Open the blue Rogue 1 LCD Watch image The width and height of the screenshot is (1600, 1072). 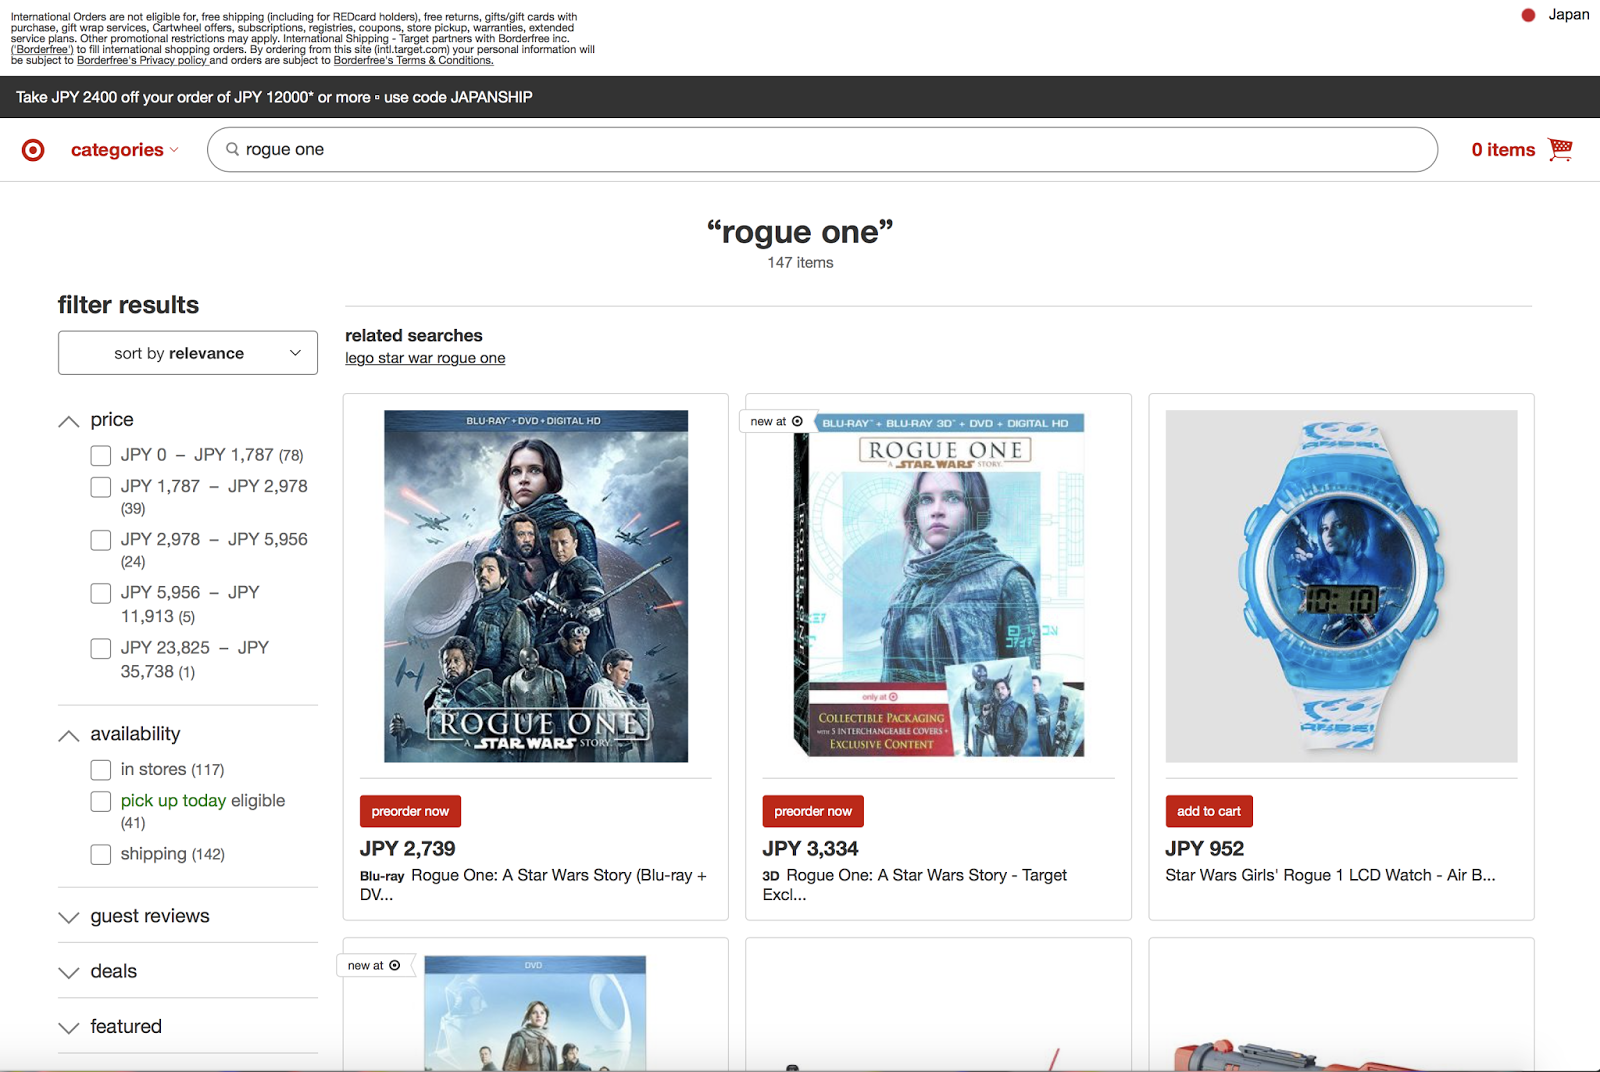pos(1341,586)
